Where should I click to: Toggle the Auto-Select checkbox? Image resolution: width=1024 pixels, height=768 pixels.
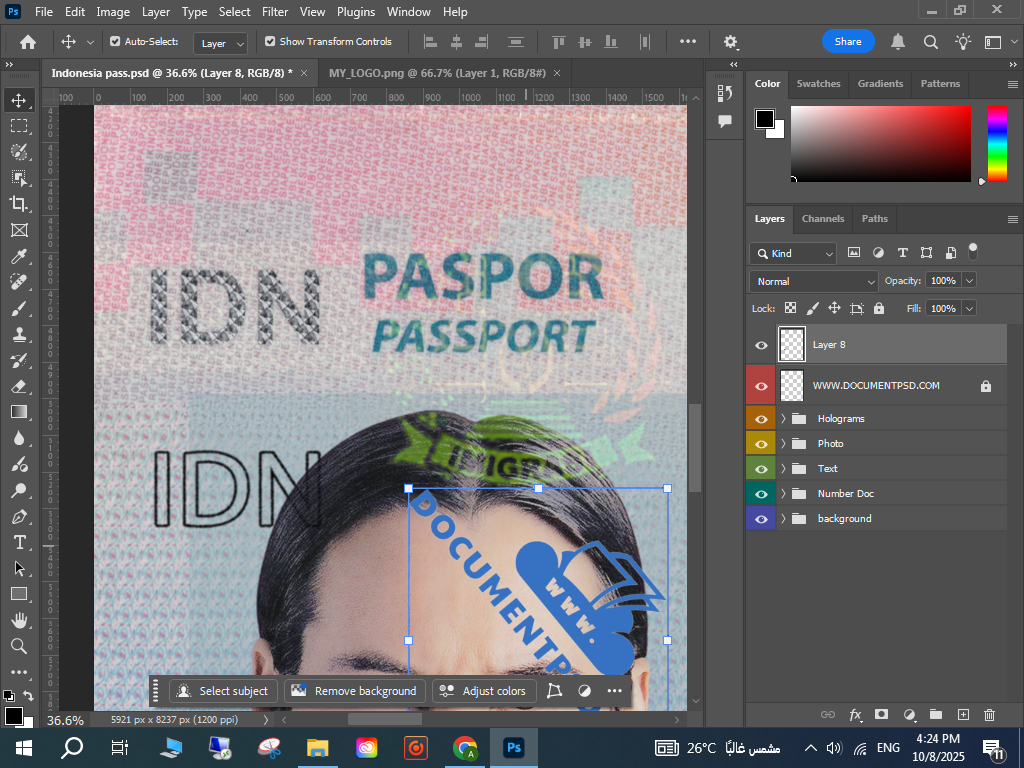115,42
